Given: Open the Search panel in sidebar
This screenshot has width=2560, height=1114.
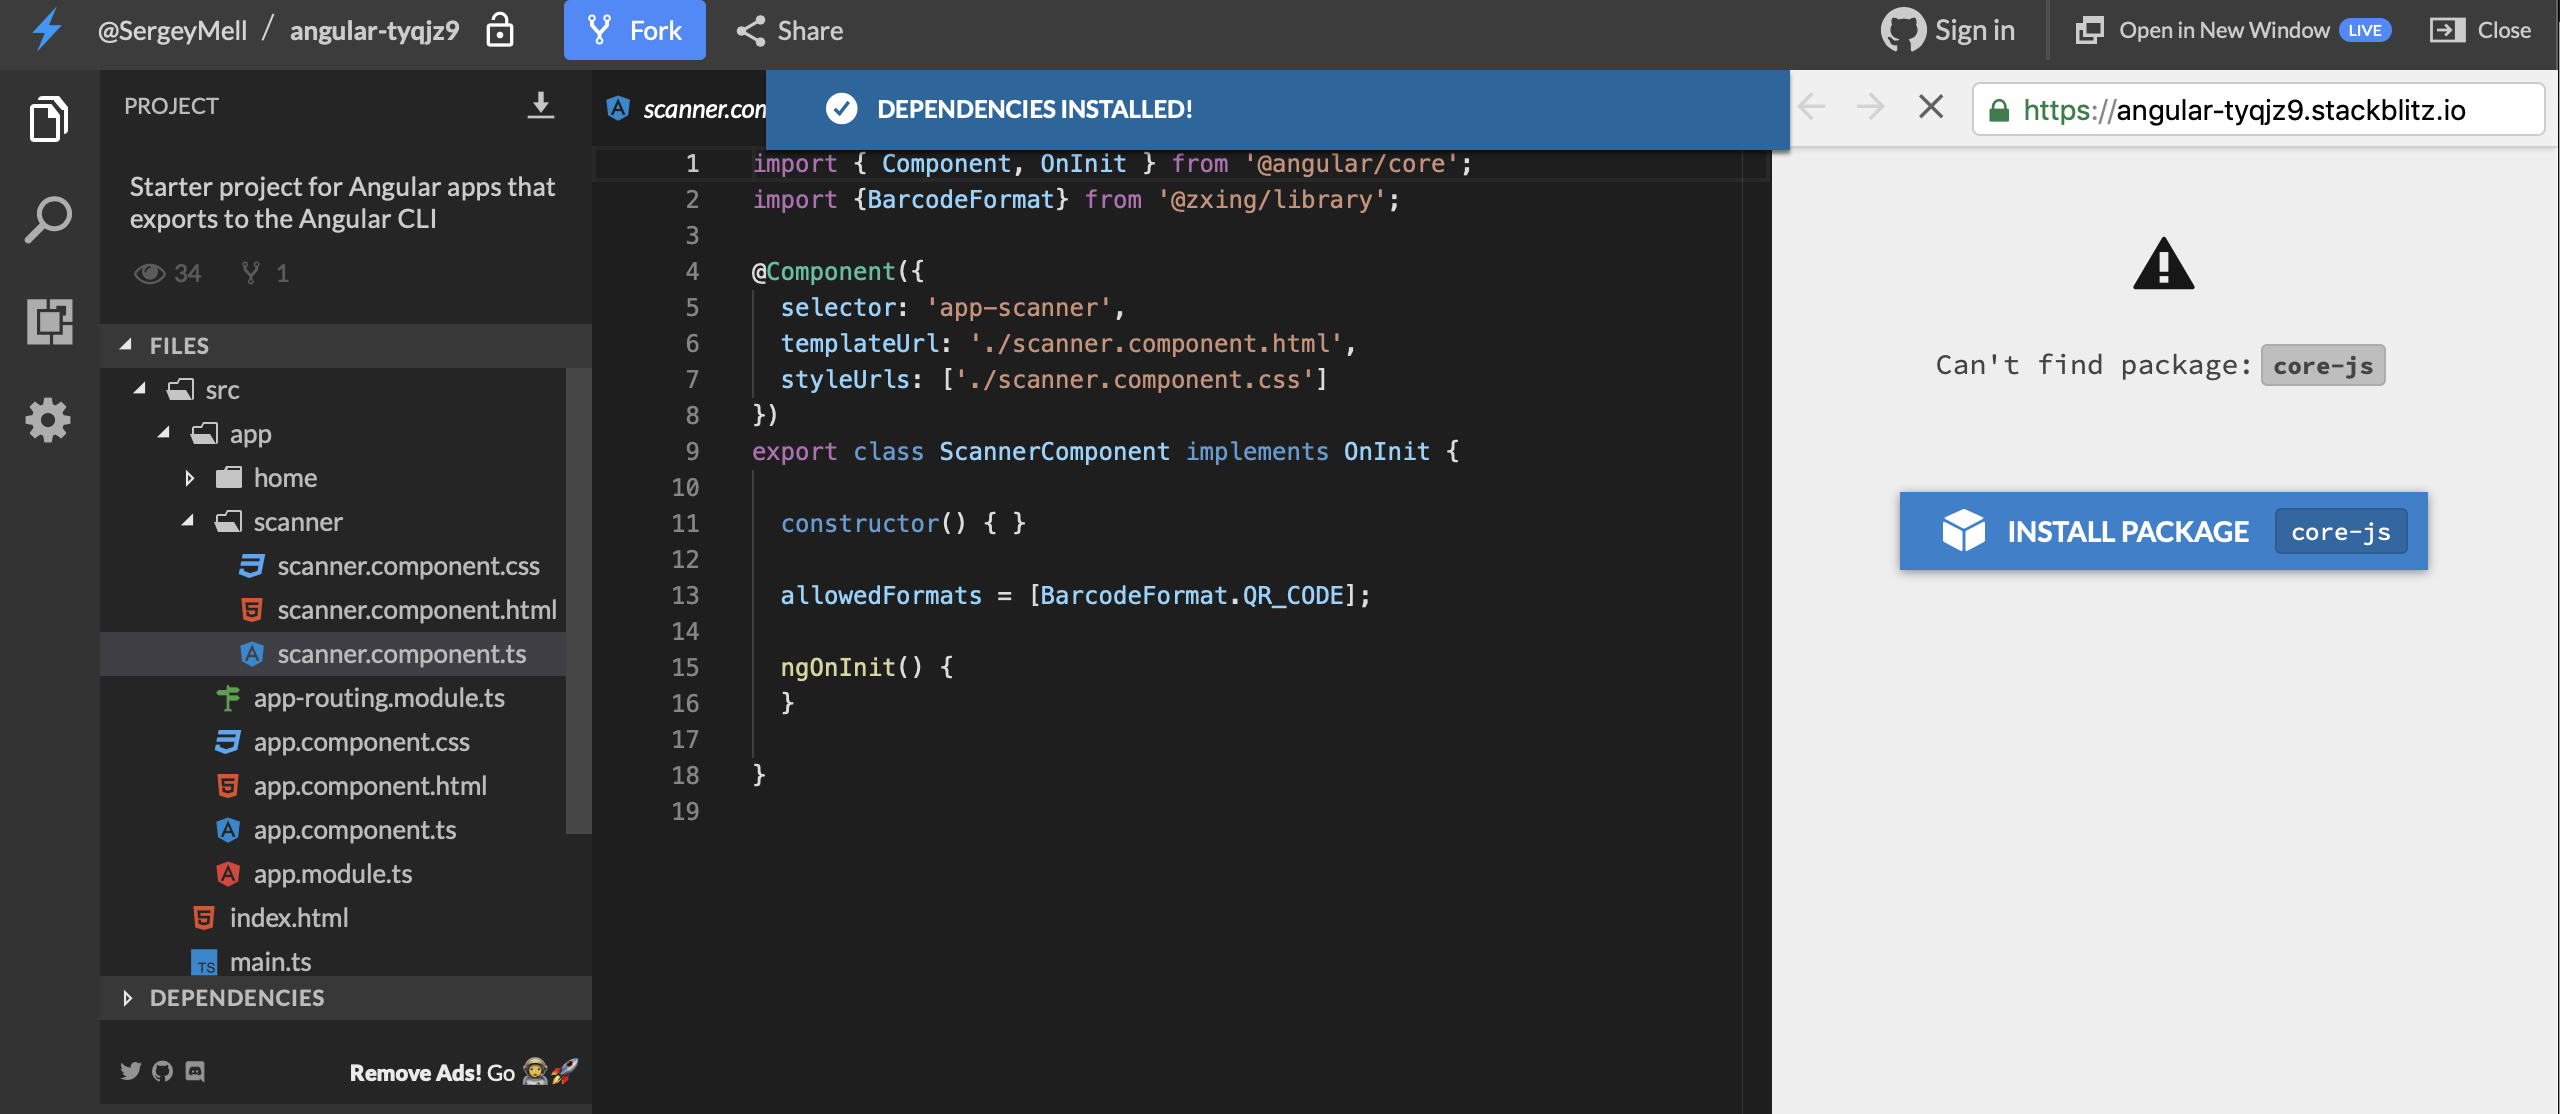Looking at the screenshot, I should click(48, 219).
